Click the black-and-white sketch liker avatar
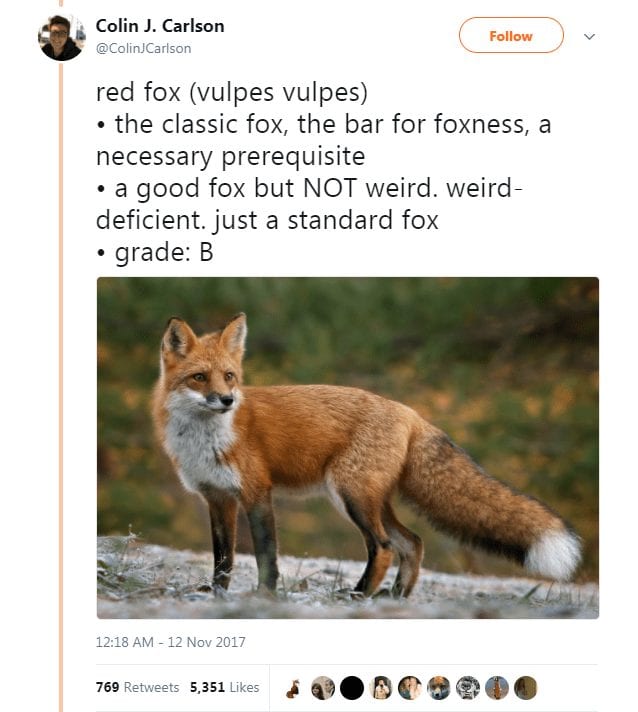The image size is (638, 712). tap(468, 688)
